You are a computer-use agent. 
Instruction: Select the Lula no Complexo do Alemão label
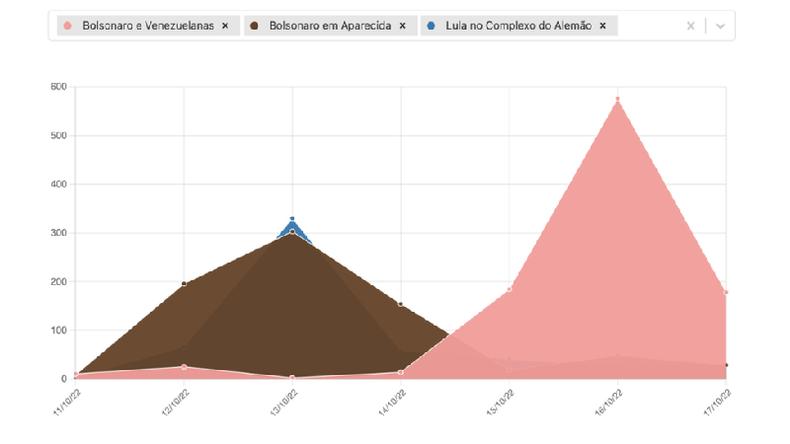coord(519,26)
